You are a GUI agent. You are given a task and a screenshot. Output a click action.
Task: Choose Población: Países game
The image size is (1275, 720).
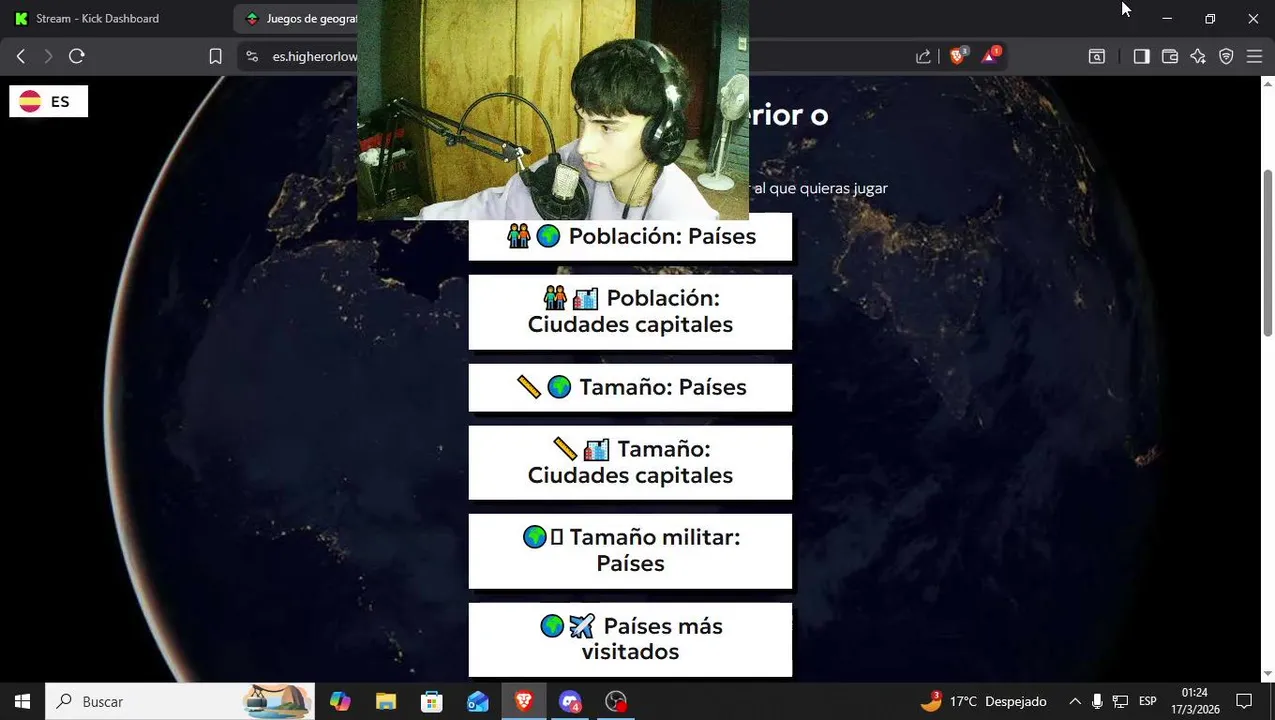(x=630, y=237)
